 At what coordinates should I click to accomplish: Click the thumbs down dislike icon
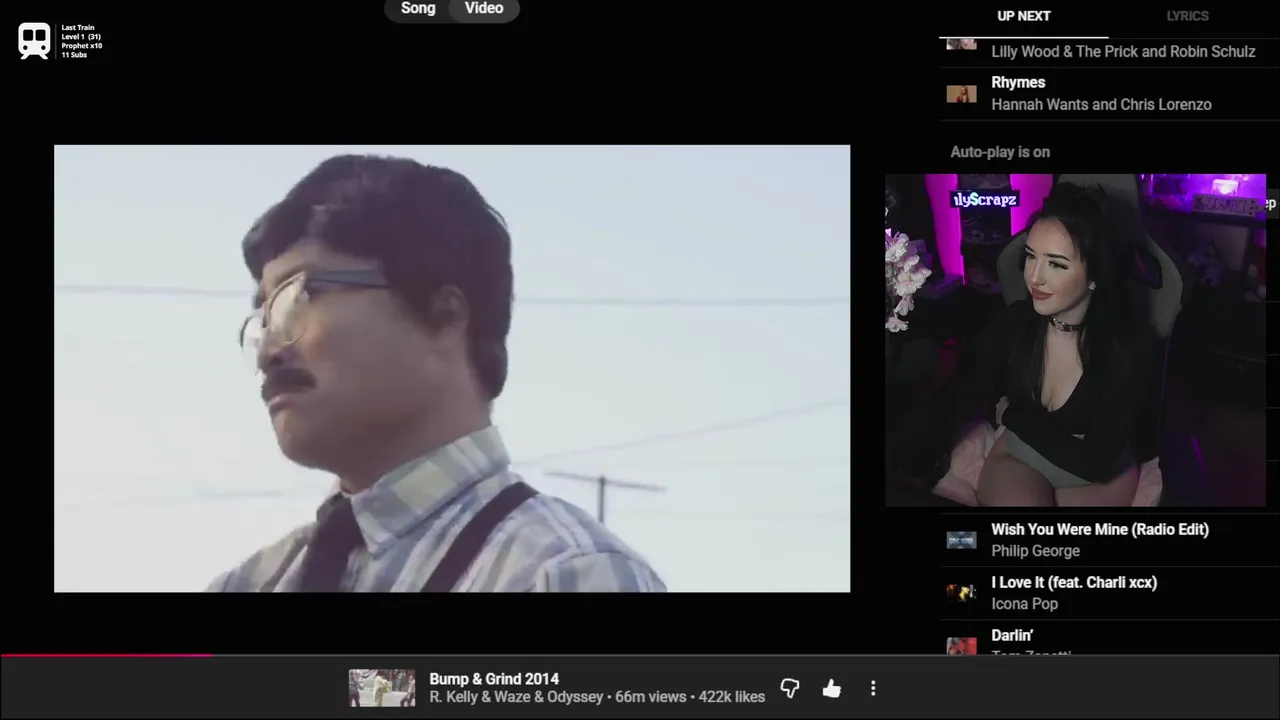click(x=789, y=688)
